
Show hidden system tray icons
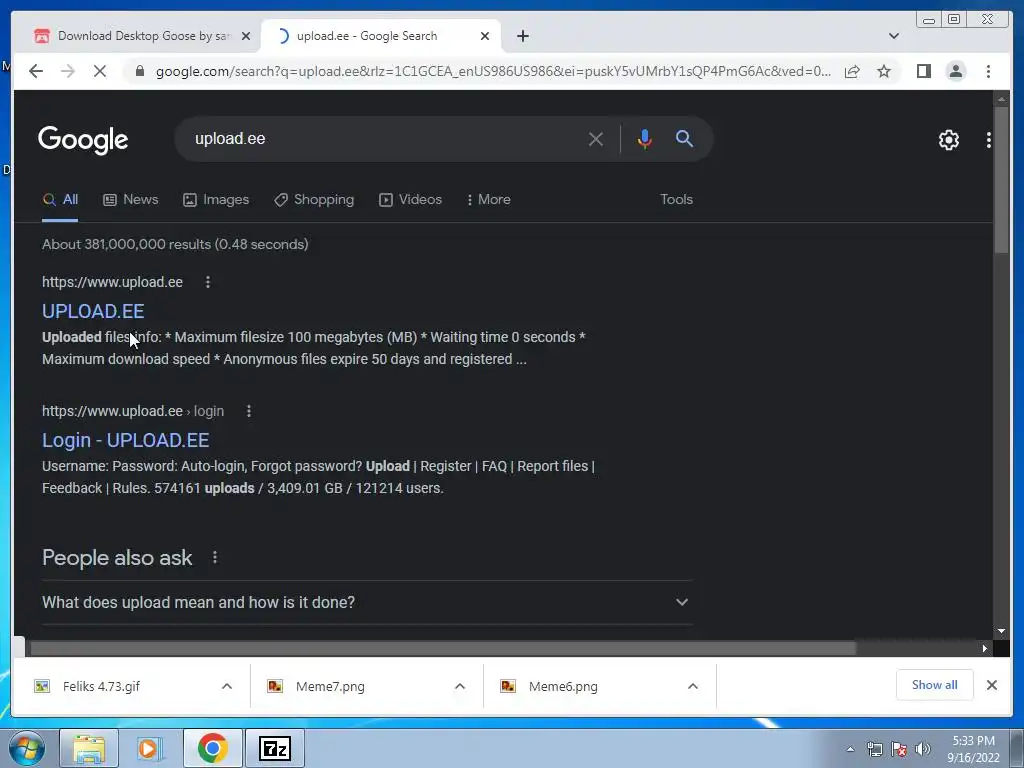coord(850,749)
